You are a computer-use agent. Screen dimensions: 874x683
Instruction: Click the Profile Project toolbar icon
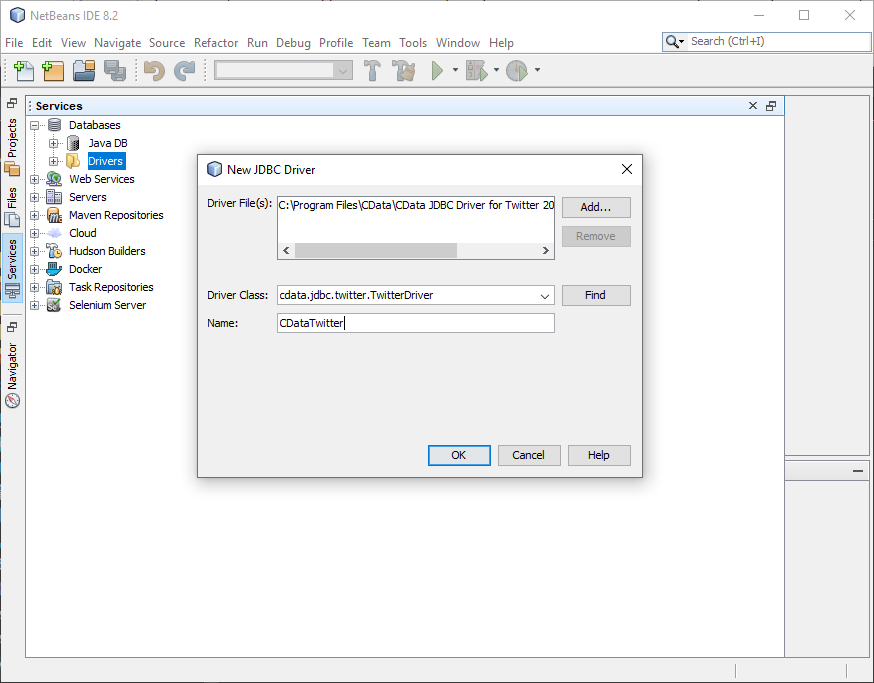click(516, 71)
